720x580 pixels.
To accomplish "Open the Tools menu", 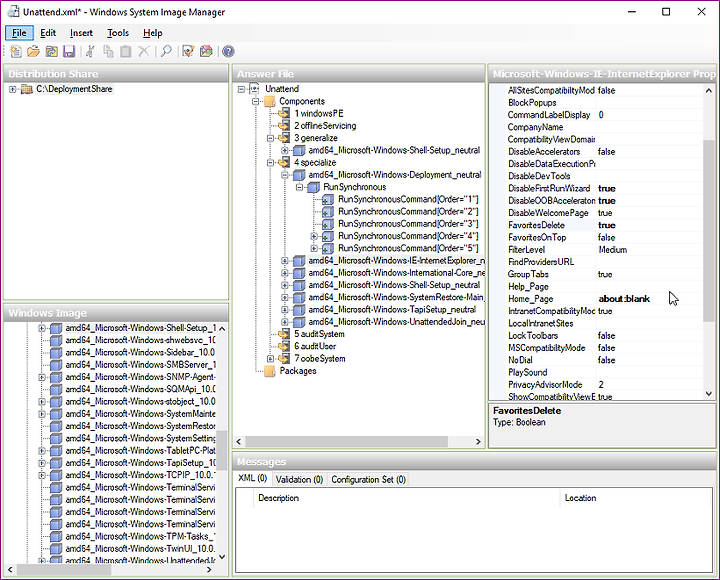I will pos(118,33).
